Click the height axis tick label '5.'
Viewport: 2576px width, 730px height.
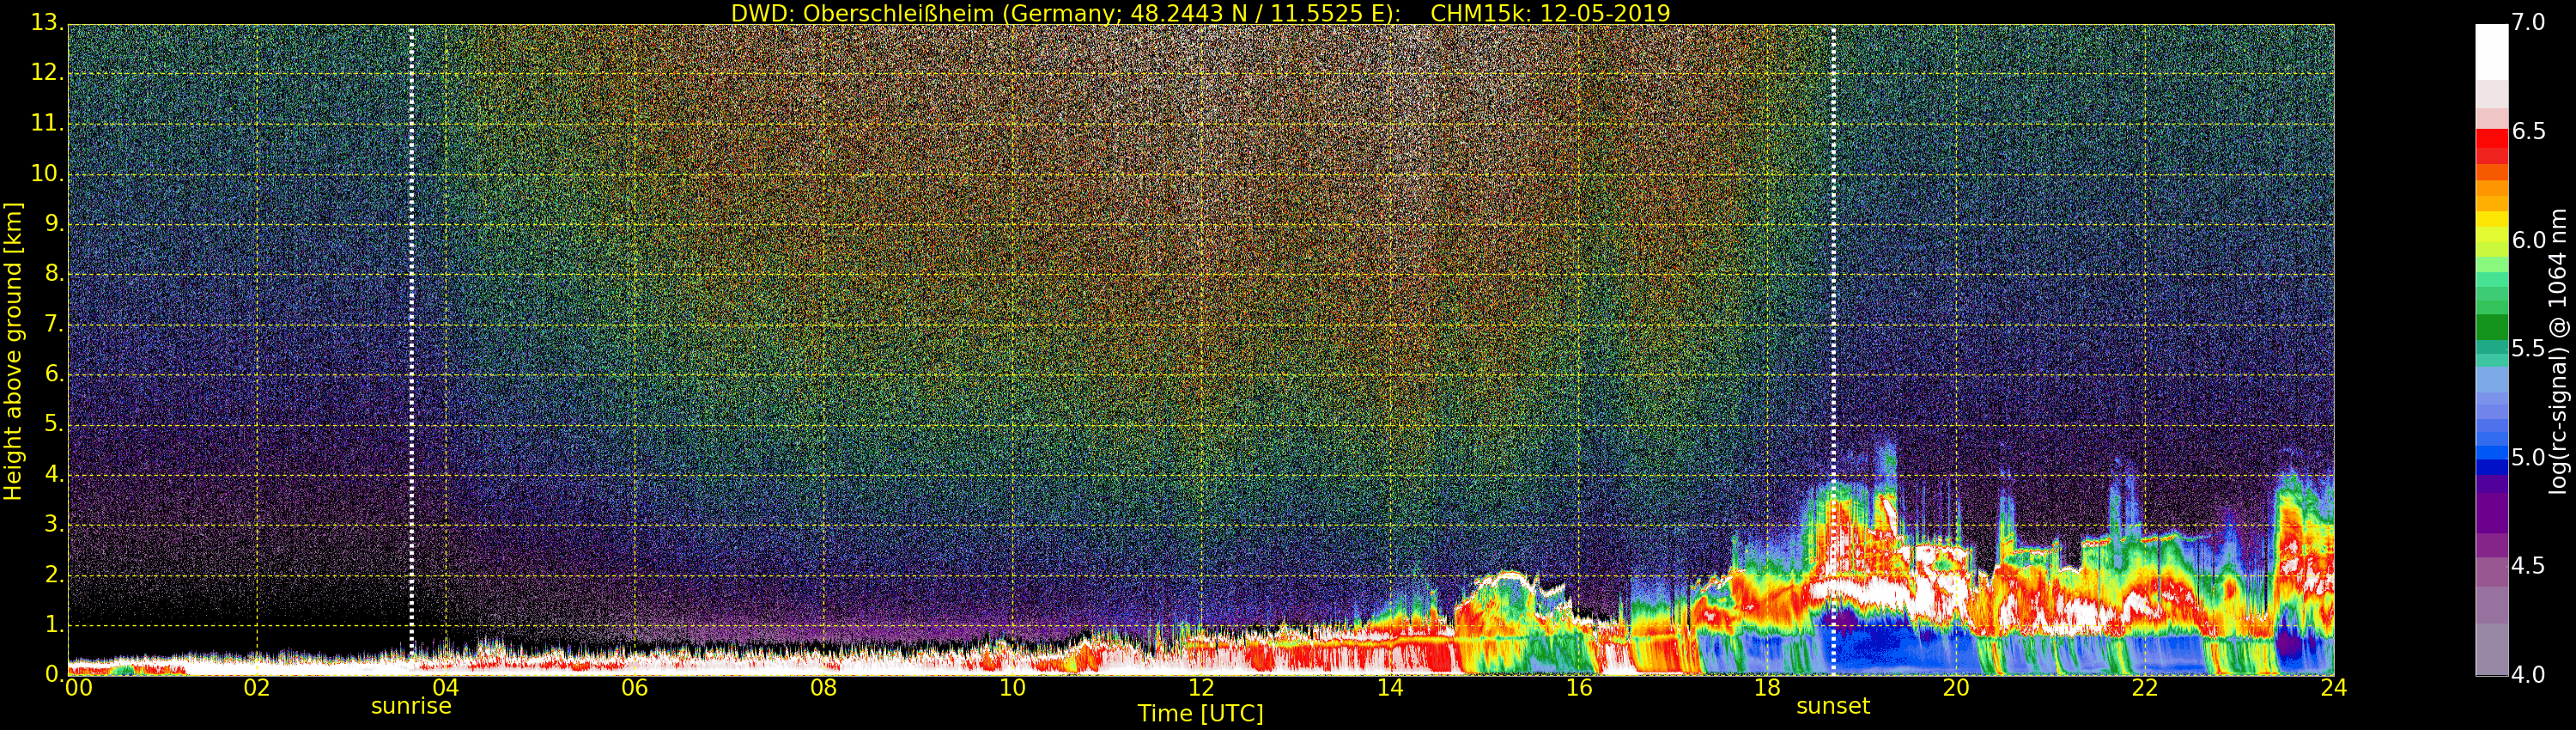[x=54, y=424]
